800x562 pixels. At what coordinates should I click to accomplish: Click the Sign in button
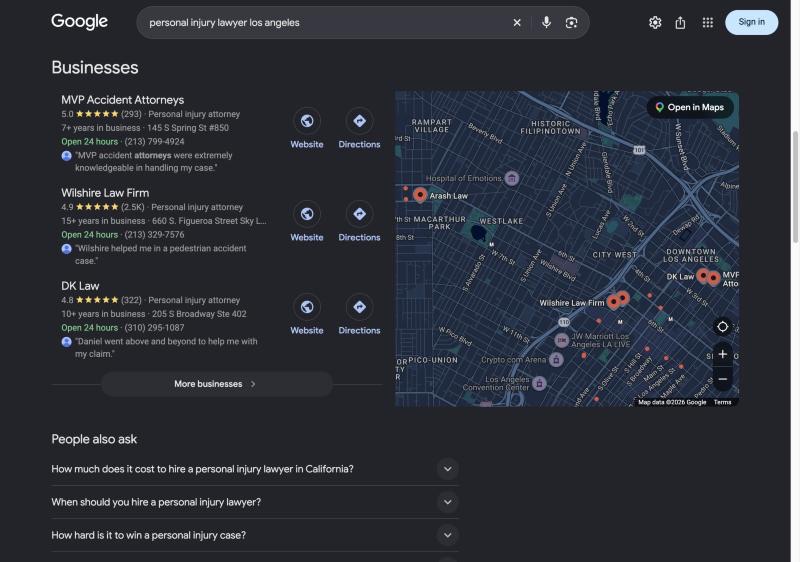click(x=752, y=22)
